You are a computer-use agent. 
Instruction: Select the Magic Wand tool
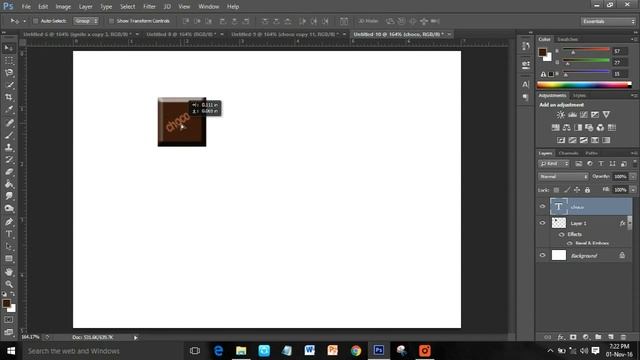(9, 85)
